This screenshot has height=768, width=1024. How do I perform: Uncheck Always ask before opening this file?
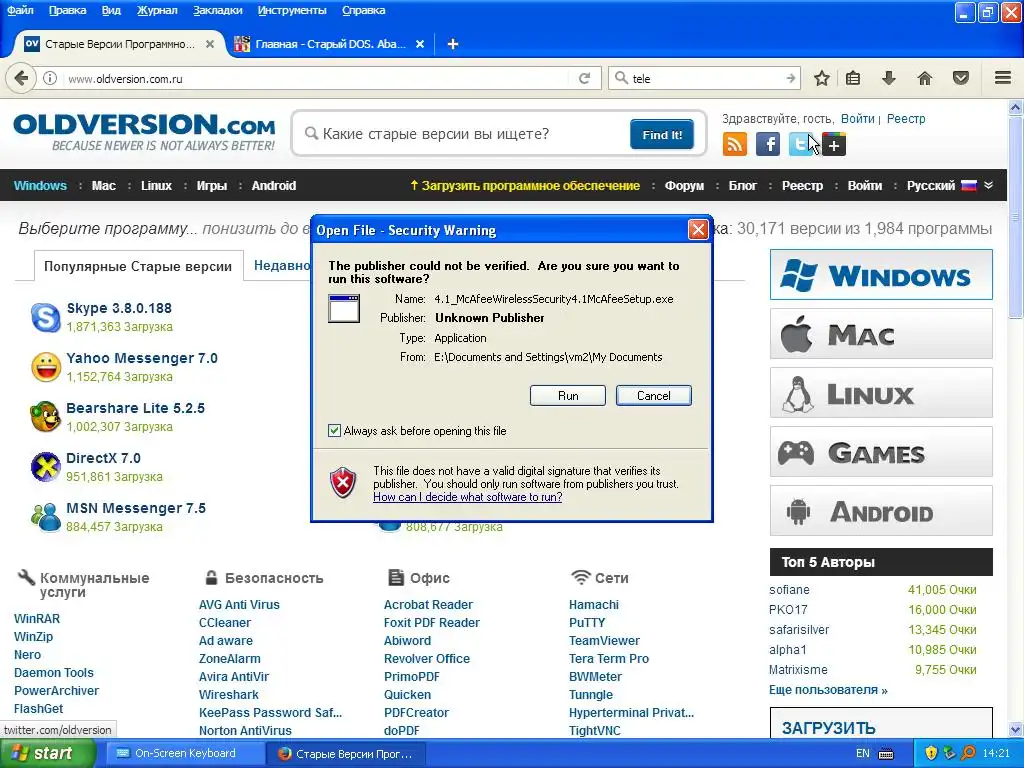[x=334, y=430]
